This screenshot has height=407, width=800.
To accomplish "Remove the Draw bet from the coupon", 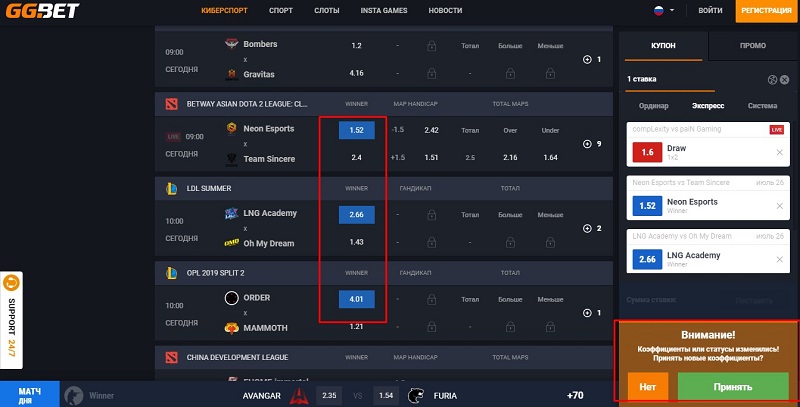I will (780, 152).
